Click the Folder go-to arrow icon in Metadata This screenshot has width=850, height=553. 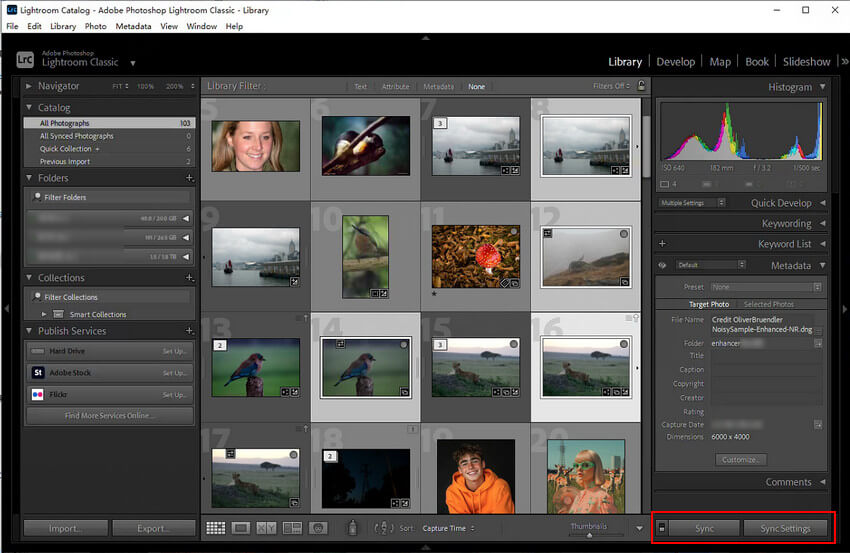point(818,343)
